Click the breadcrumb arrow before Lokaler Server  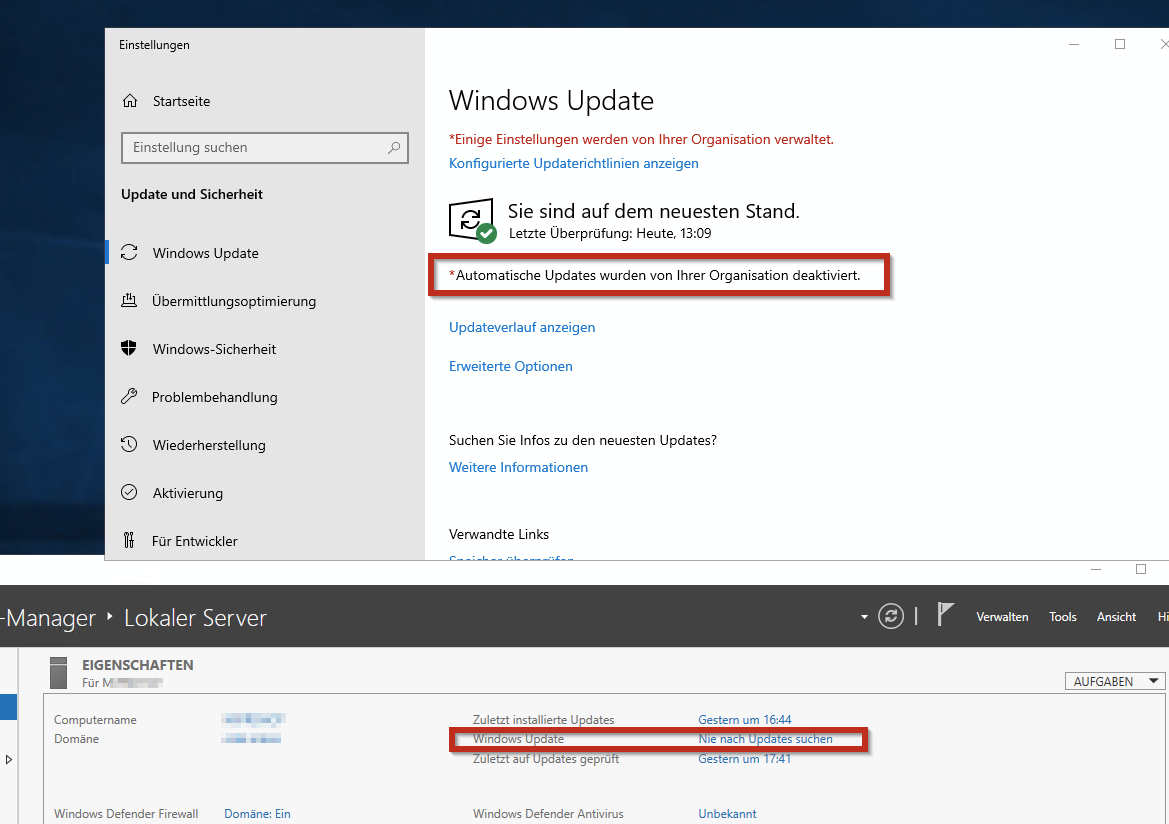[x=110, y=617]
